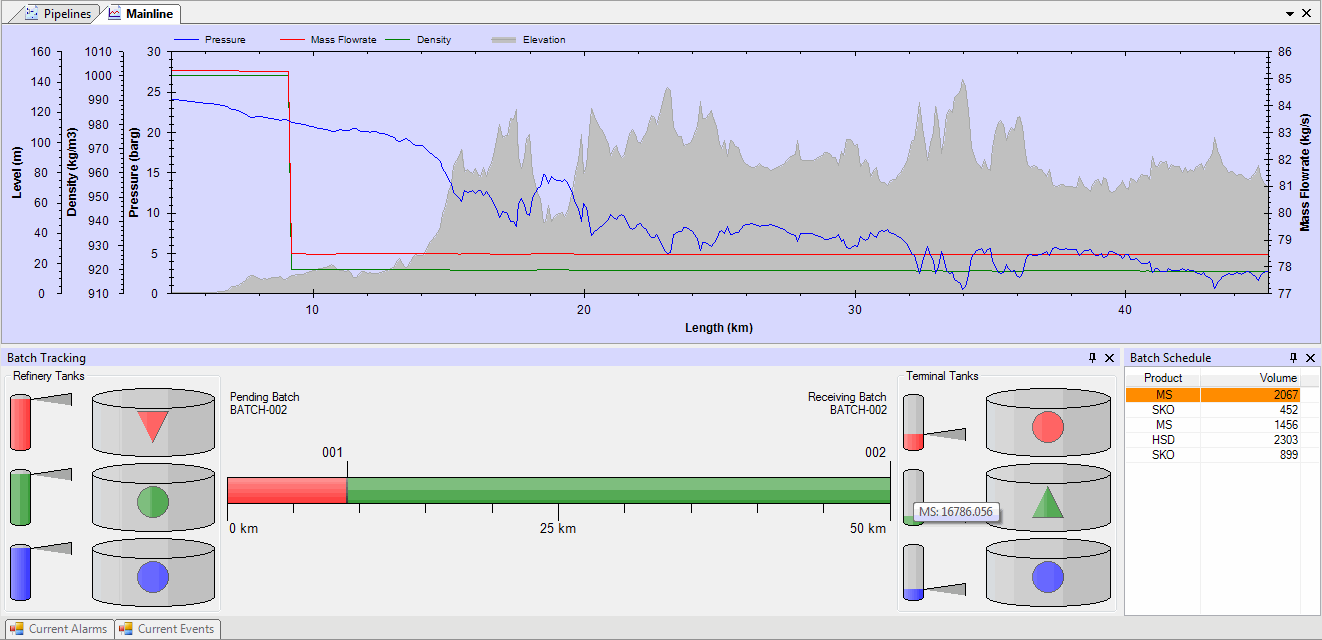Click the blue refinery storage tank
The image size is (1322, 640).
tap(153, 574)
